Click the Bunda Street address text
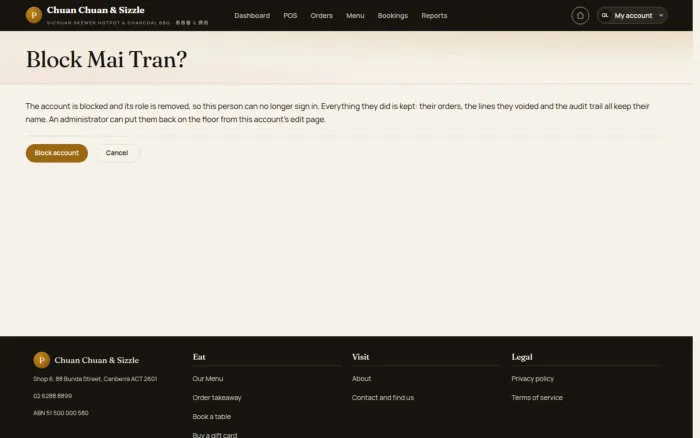 click(95, 379)
